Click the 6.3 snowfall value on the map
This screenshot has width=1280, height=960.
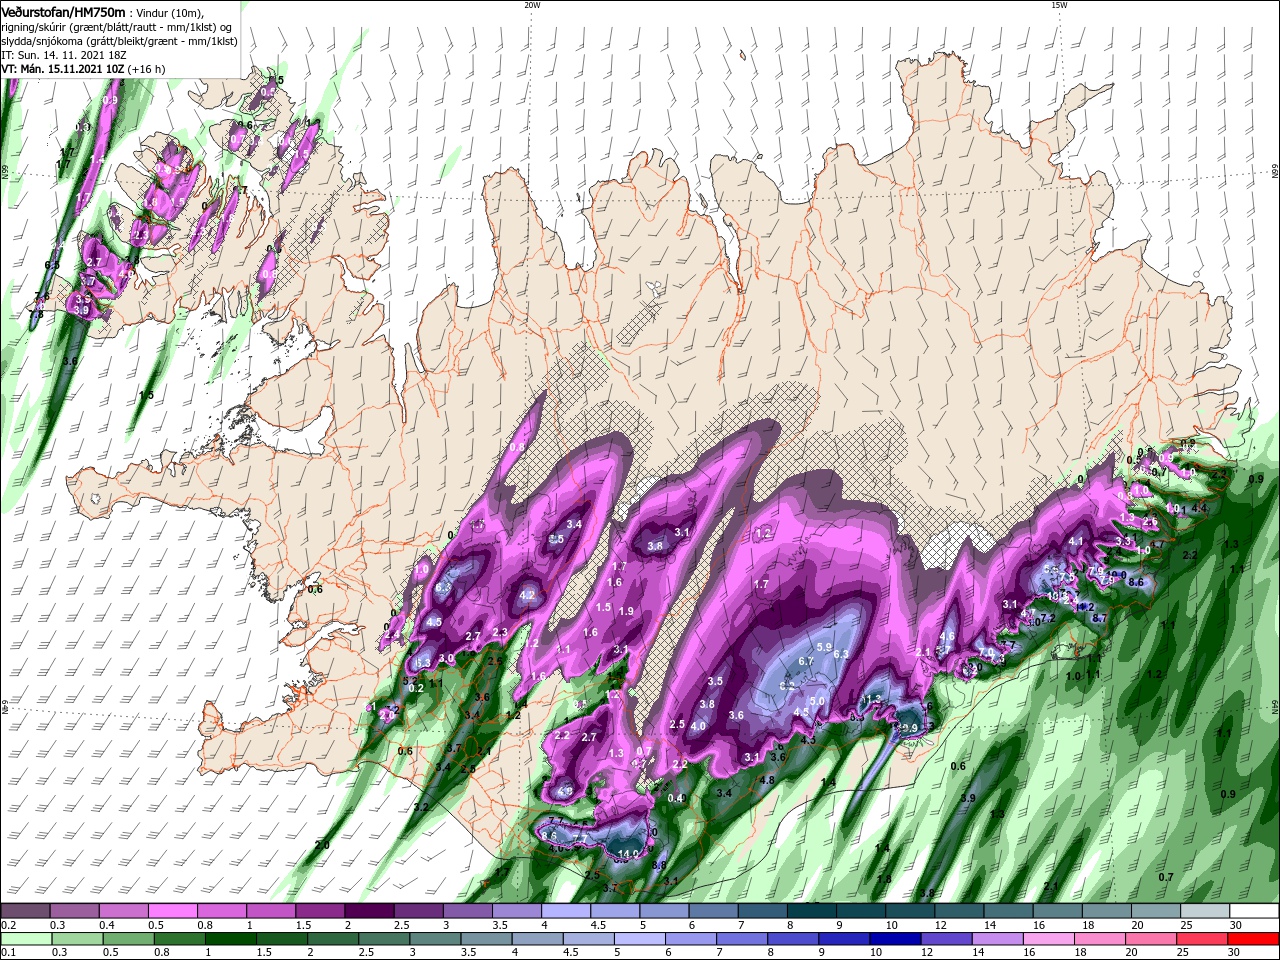pos(841,654)
